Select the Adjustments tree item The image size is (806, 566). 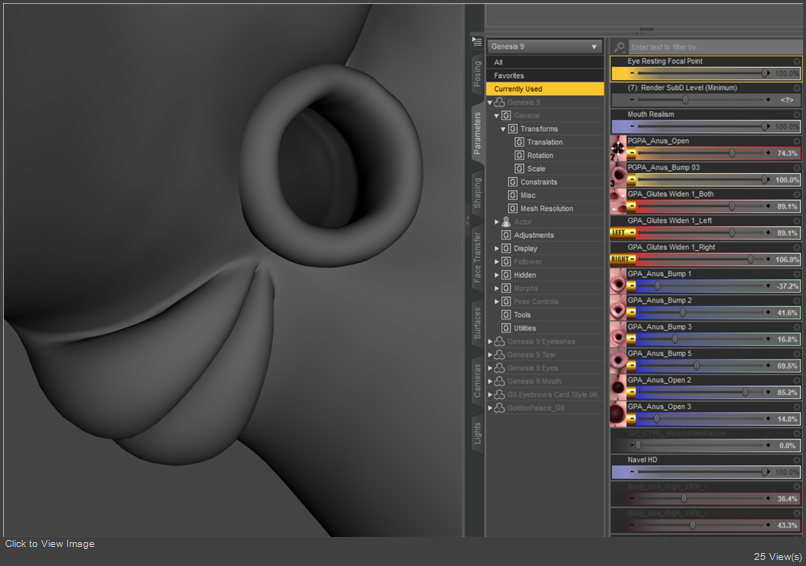pos(534,235)
